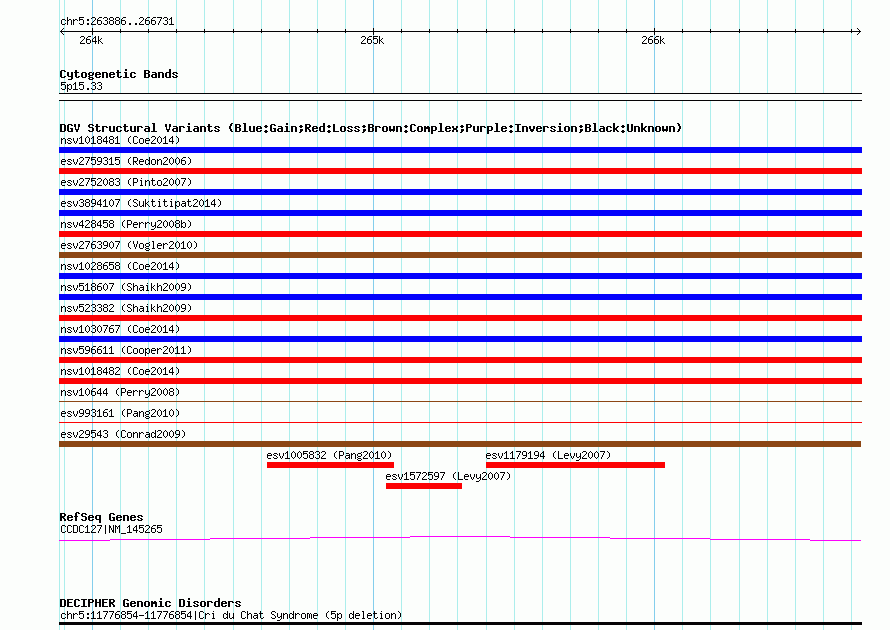Click the esv1179194 (Levy2007) variant bar
Screen dimensions: 890x630
point(575,465)
